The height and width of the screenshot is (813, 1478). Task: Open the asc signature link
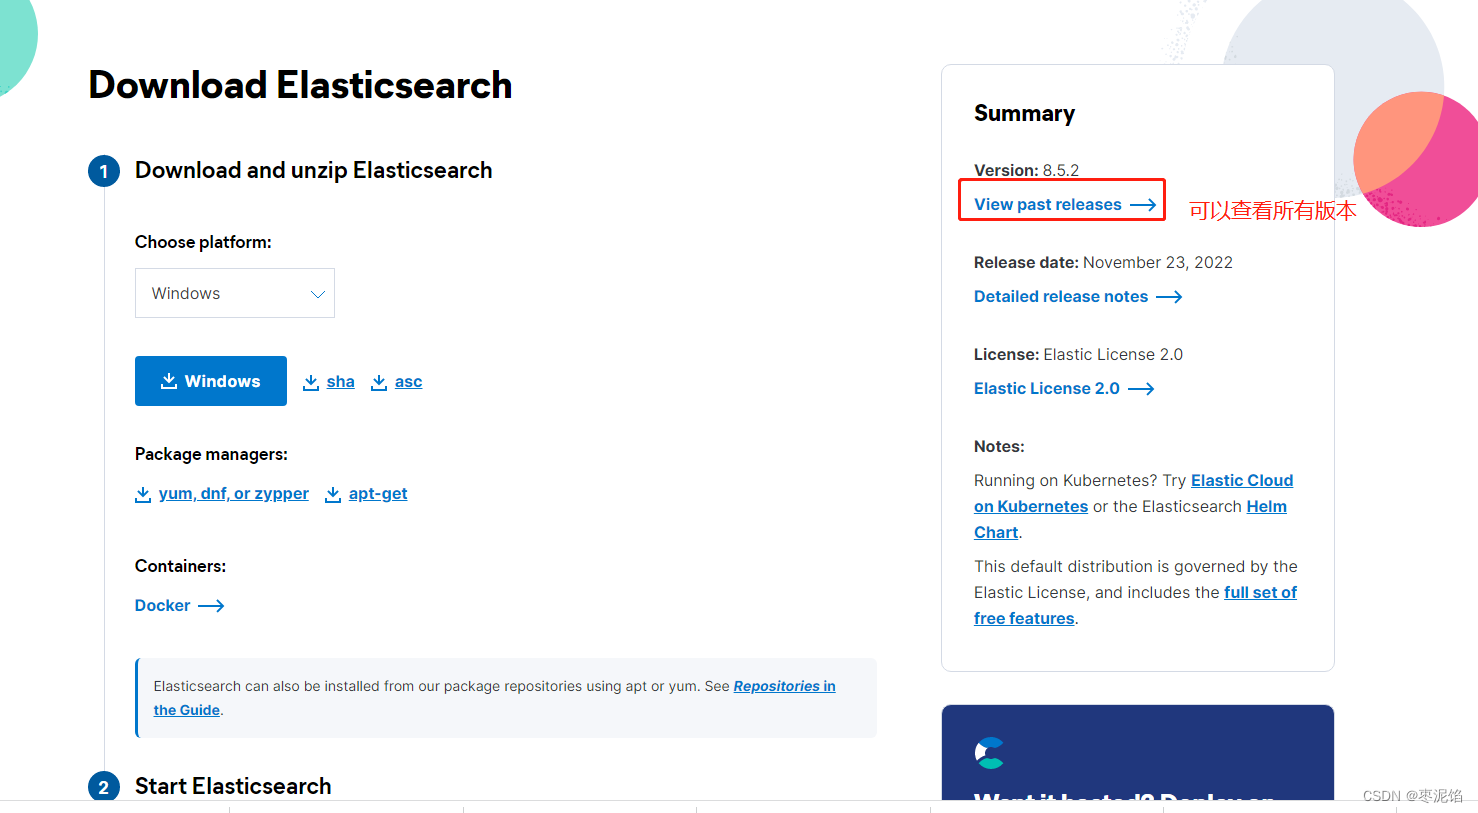(408, 382)
